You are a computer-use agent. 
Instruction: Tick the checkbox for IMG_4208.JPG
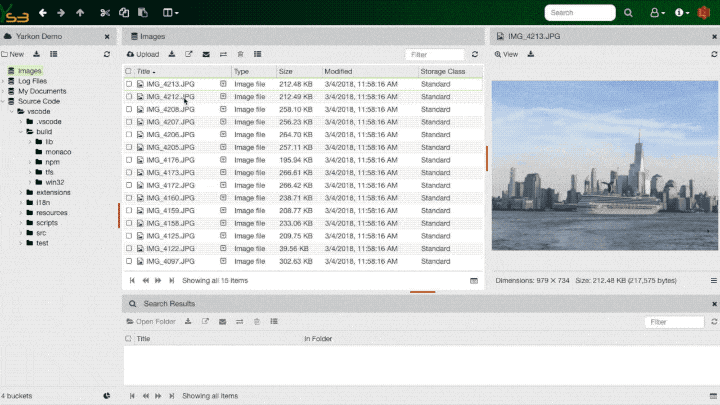point(129,110)
